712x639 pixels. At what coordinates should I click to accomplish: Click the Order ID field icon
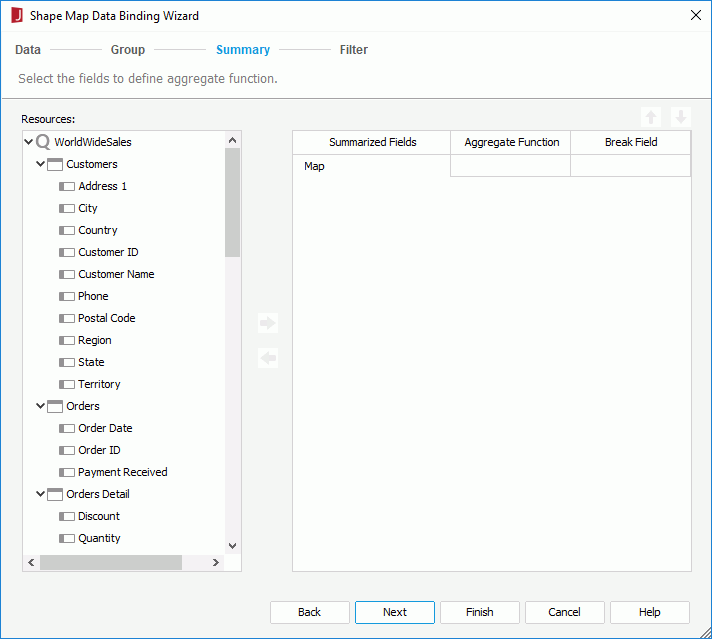[67, 451]
